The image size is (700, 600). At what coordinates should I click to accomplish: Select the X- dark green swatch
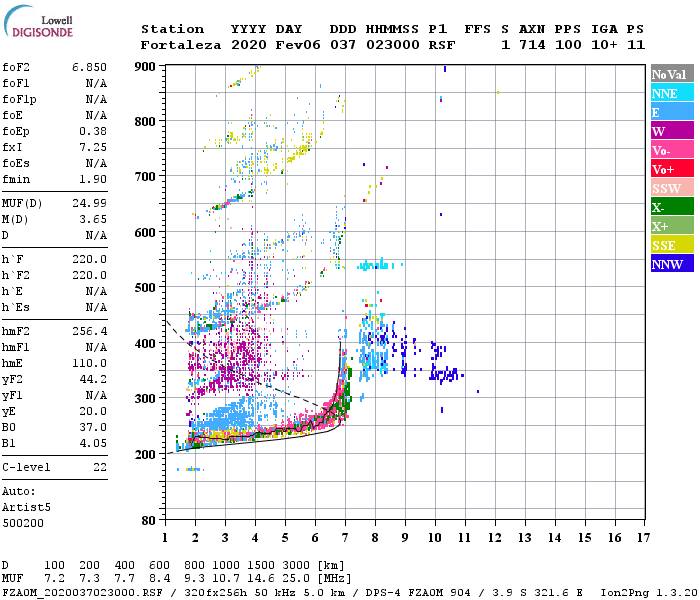point(672,207)
